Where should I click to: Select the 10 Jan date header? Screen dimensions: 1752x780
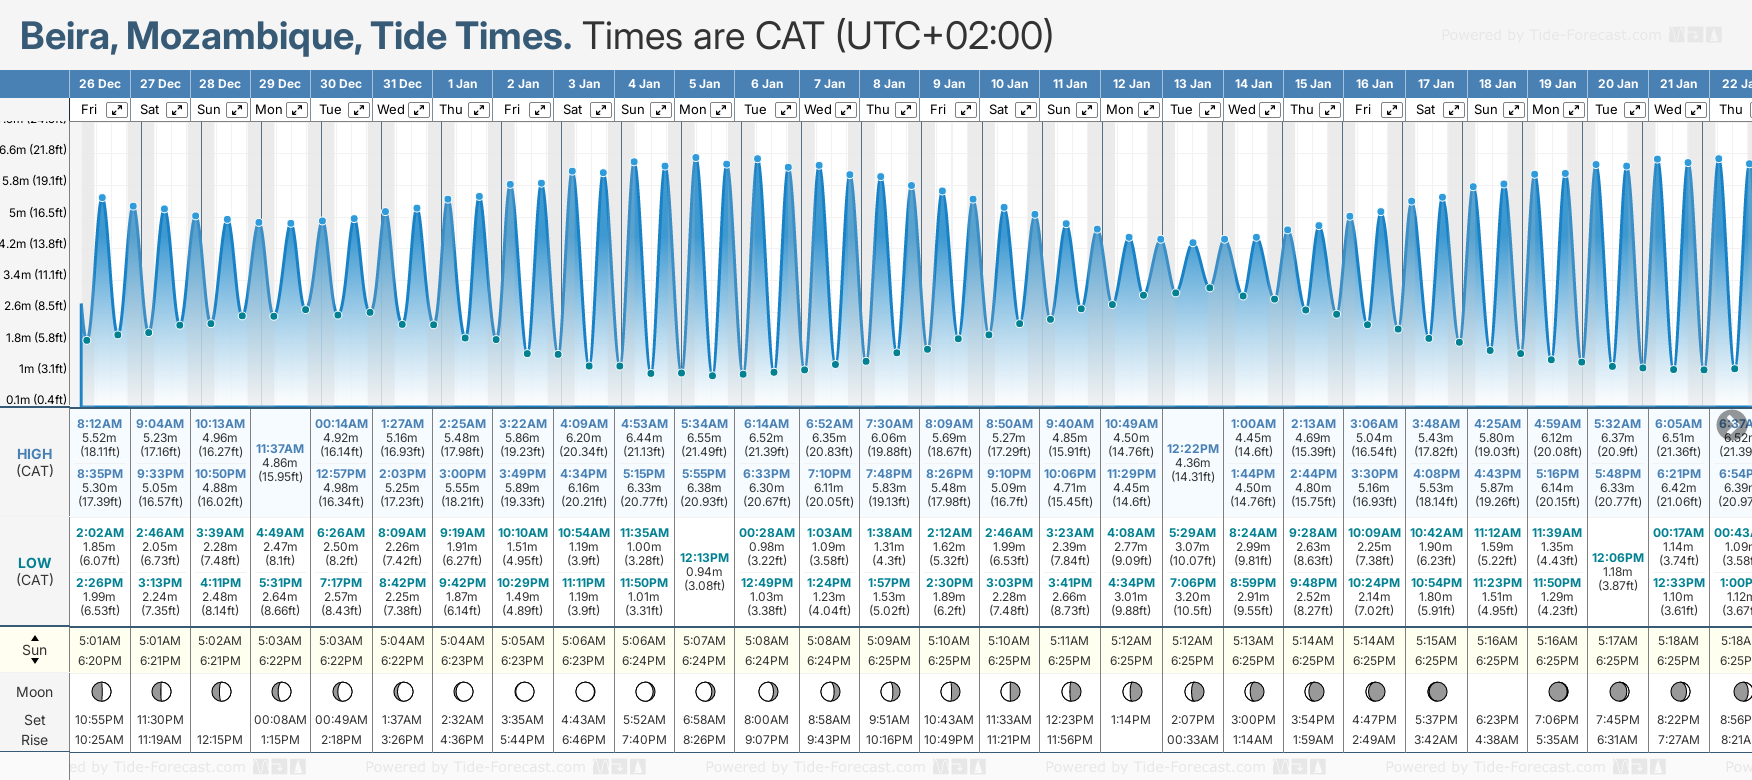pos(1009,84)
